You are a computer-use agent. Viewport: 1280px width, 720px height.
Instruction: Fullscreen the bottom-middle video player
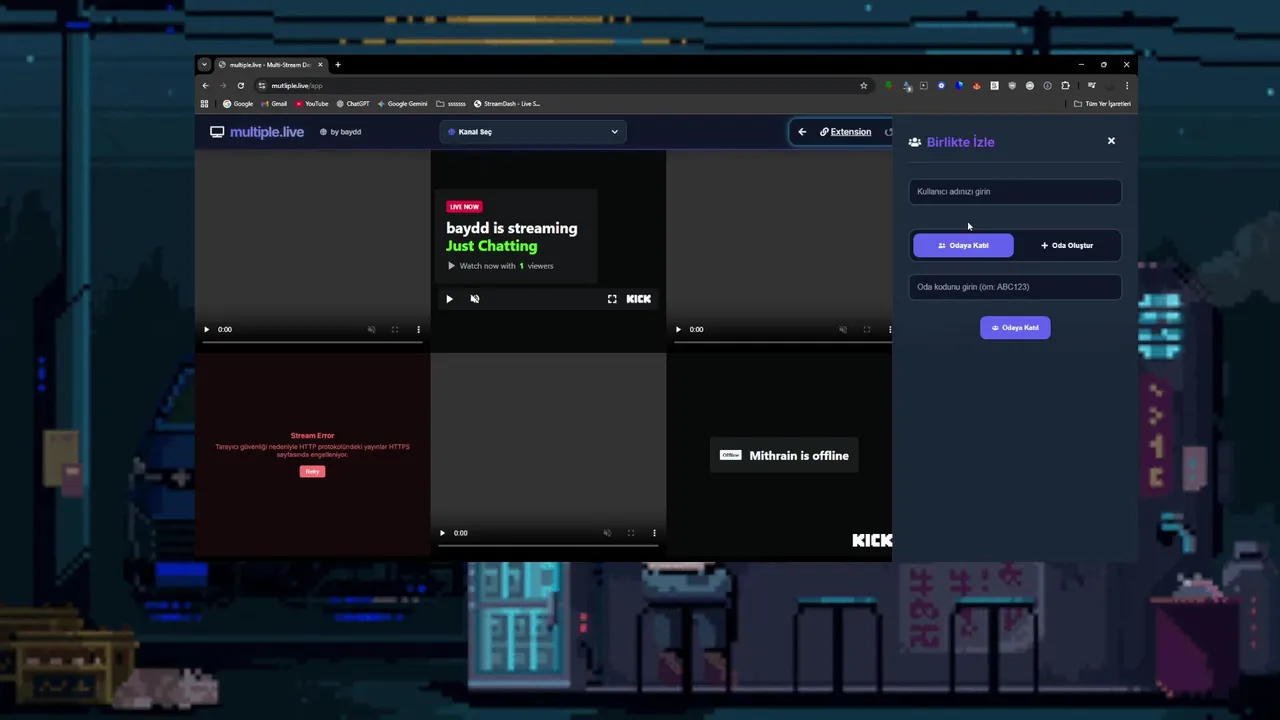click(630, 533)
